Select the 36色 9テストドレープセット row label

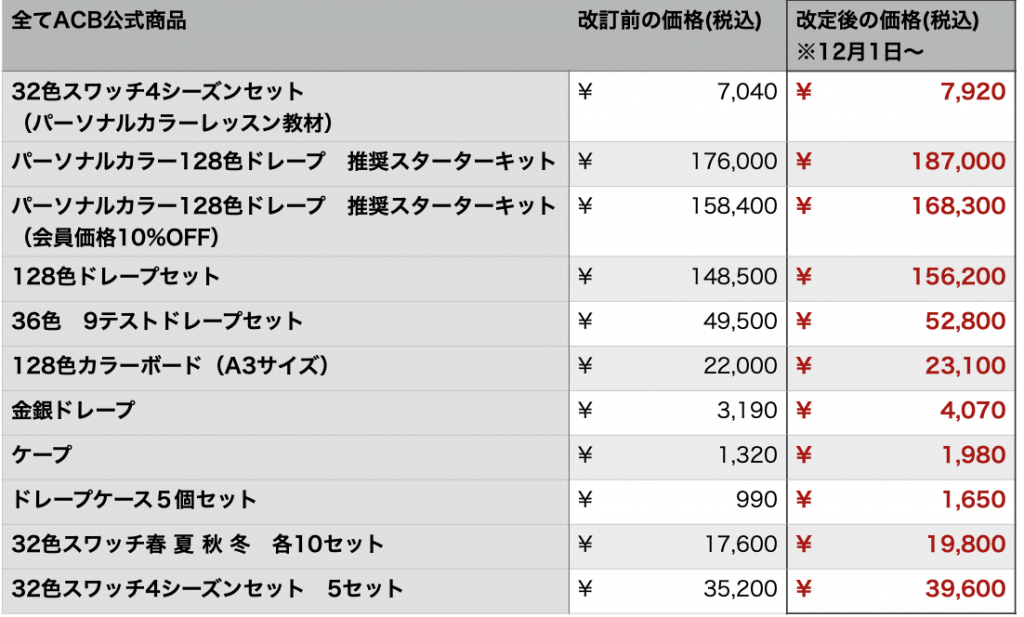point(157,322)
